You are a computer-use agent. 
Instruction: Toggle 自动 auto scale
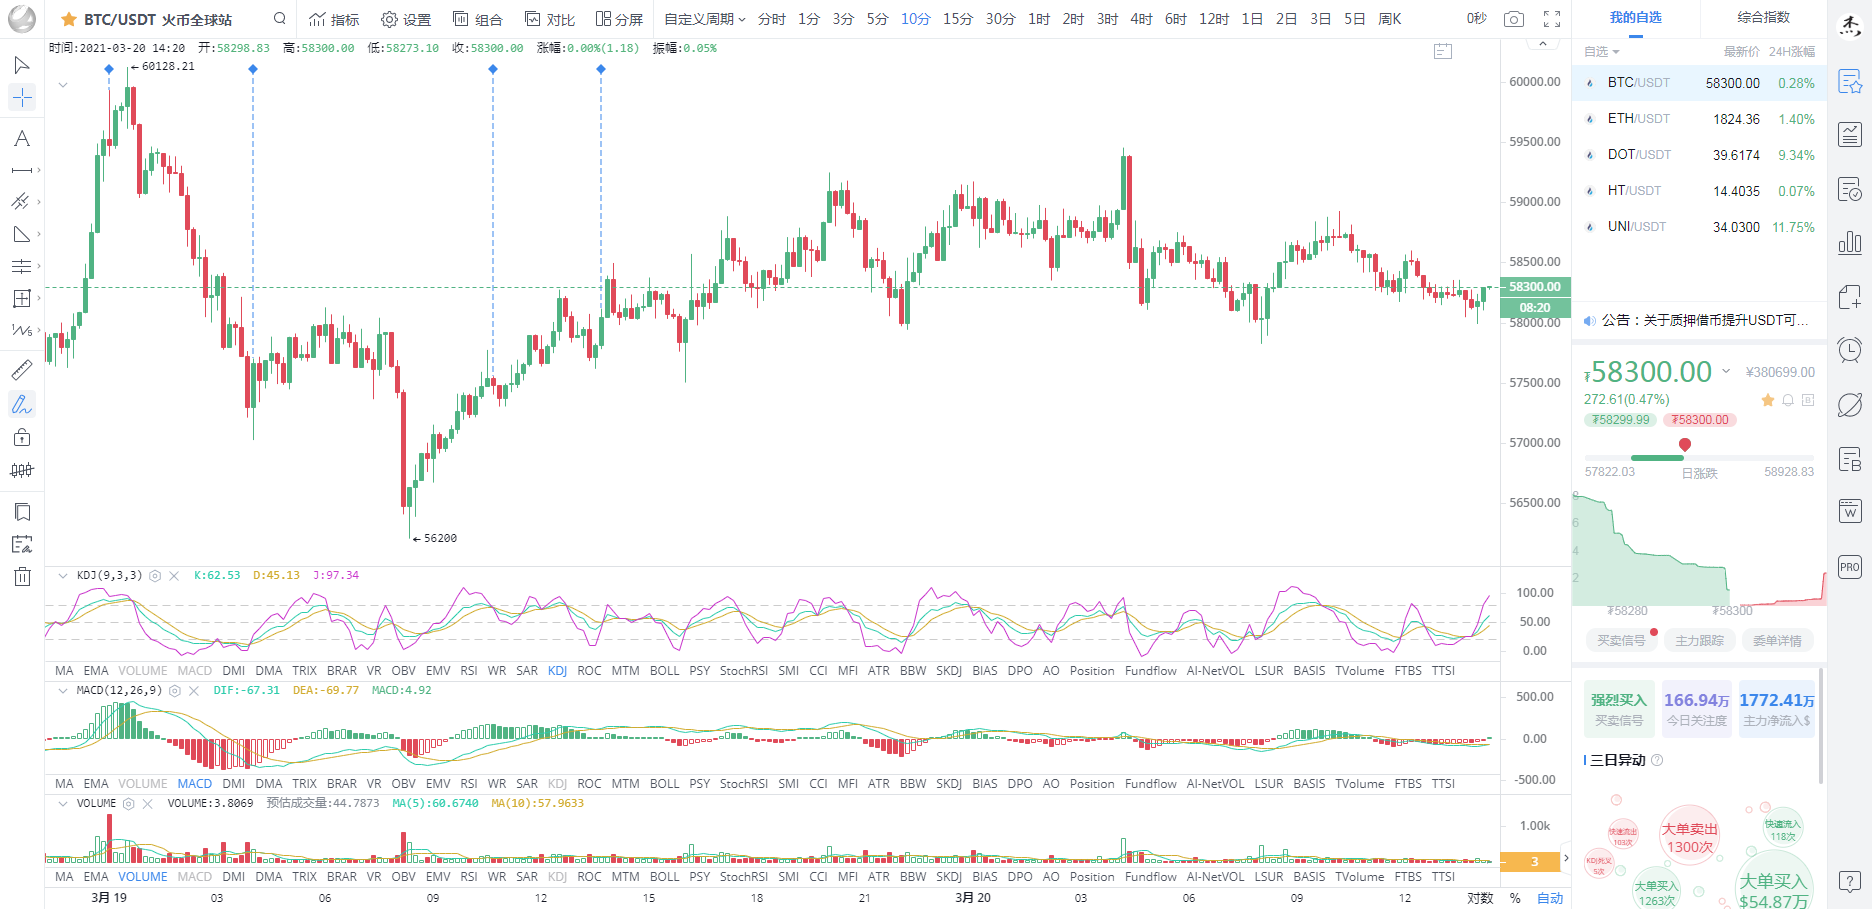coord(1550,898)
